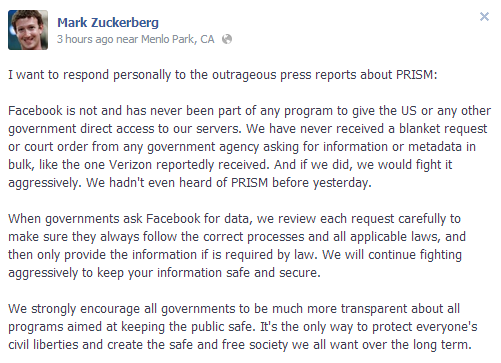Click the "3 hours ago" timestamp
The image size is (501, 363).
pyautogui.click(x=85, y=39)
